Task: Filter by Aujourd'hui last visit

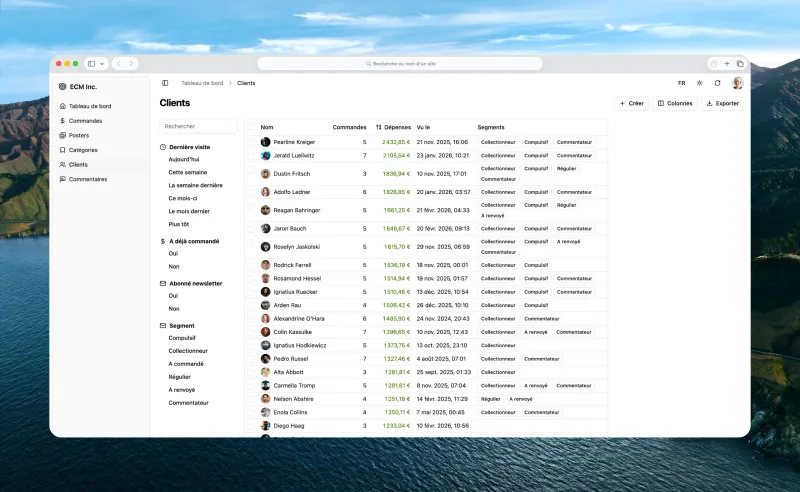Action: (184, 159)
